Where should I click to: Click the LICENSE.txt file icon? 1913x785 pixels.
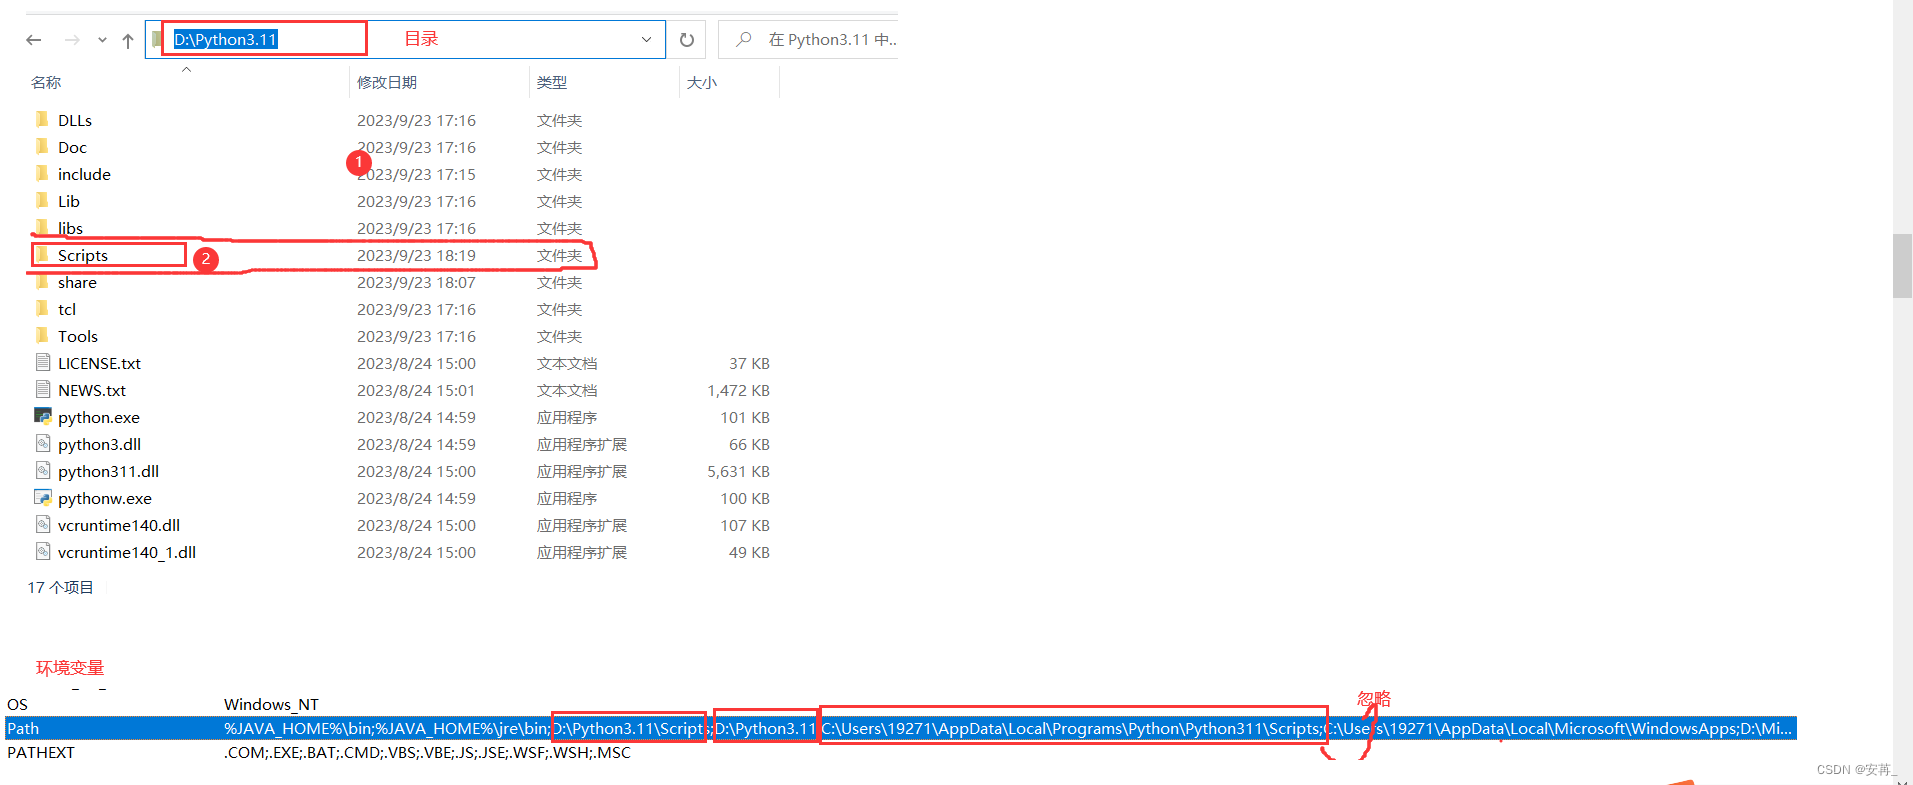pyautogui.click(x=42, y=362)
